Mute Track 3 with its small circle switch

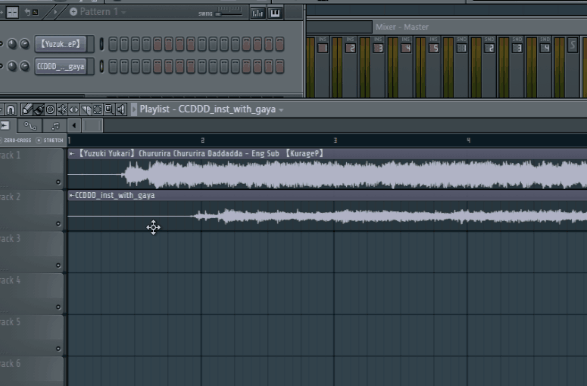[58, 265]
